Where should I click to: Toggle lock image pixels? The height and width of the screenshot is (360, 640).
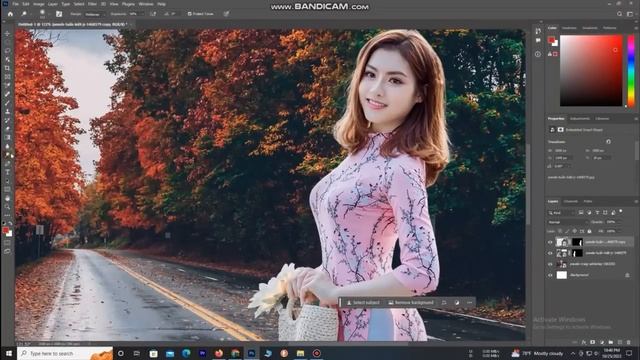[x=567, y=231]
